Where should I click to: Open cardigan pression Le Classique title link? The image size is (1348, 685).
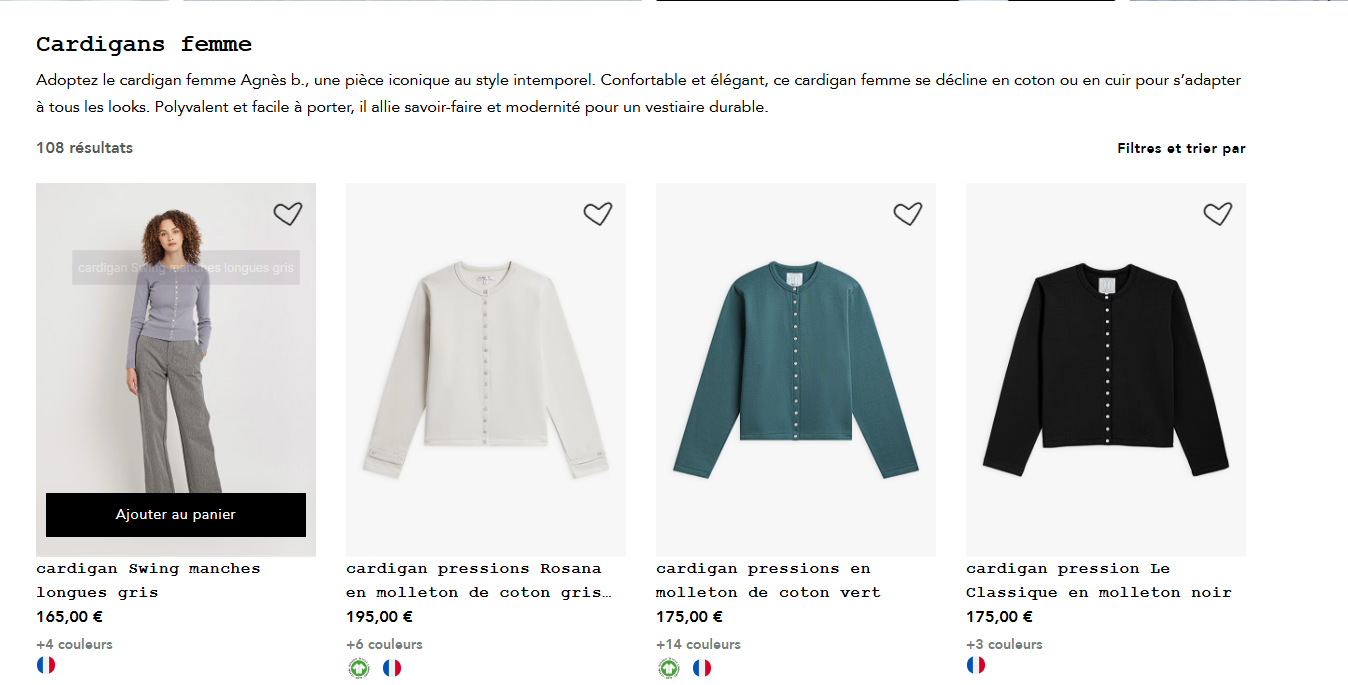tap(1098, 580)
